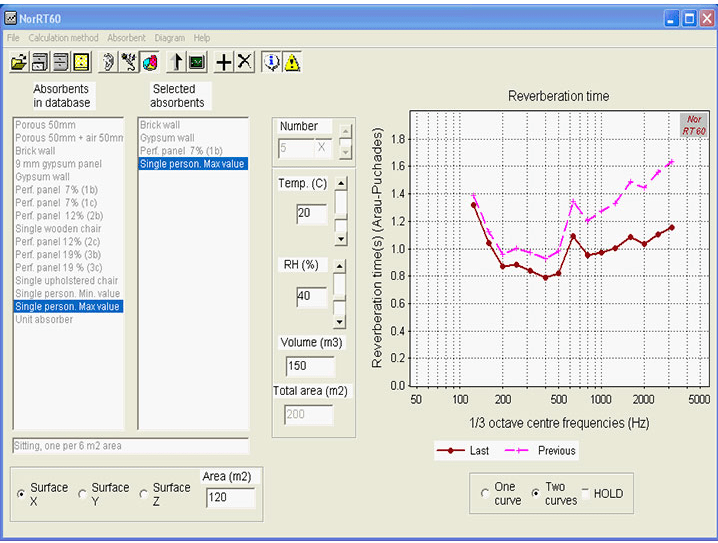The width and height of the screenshot is (718, 543).
Task: Choose the One curve radio option
Action: click(x=484, y=493)
